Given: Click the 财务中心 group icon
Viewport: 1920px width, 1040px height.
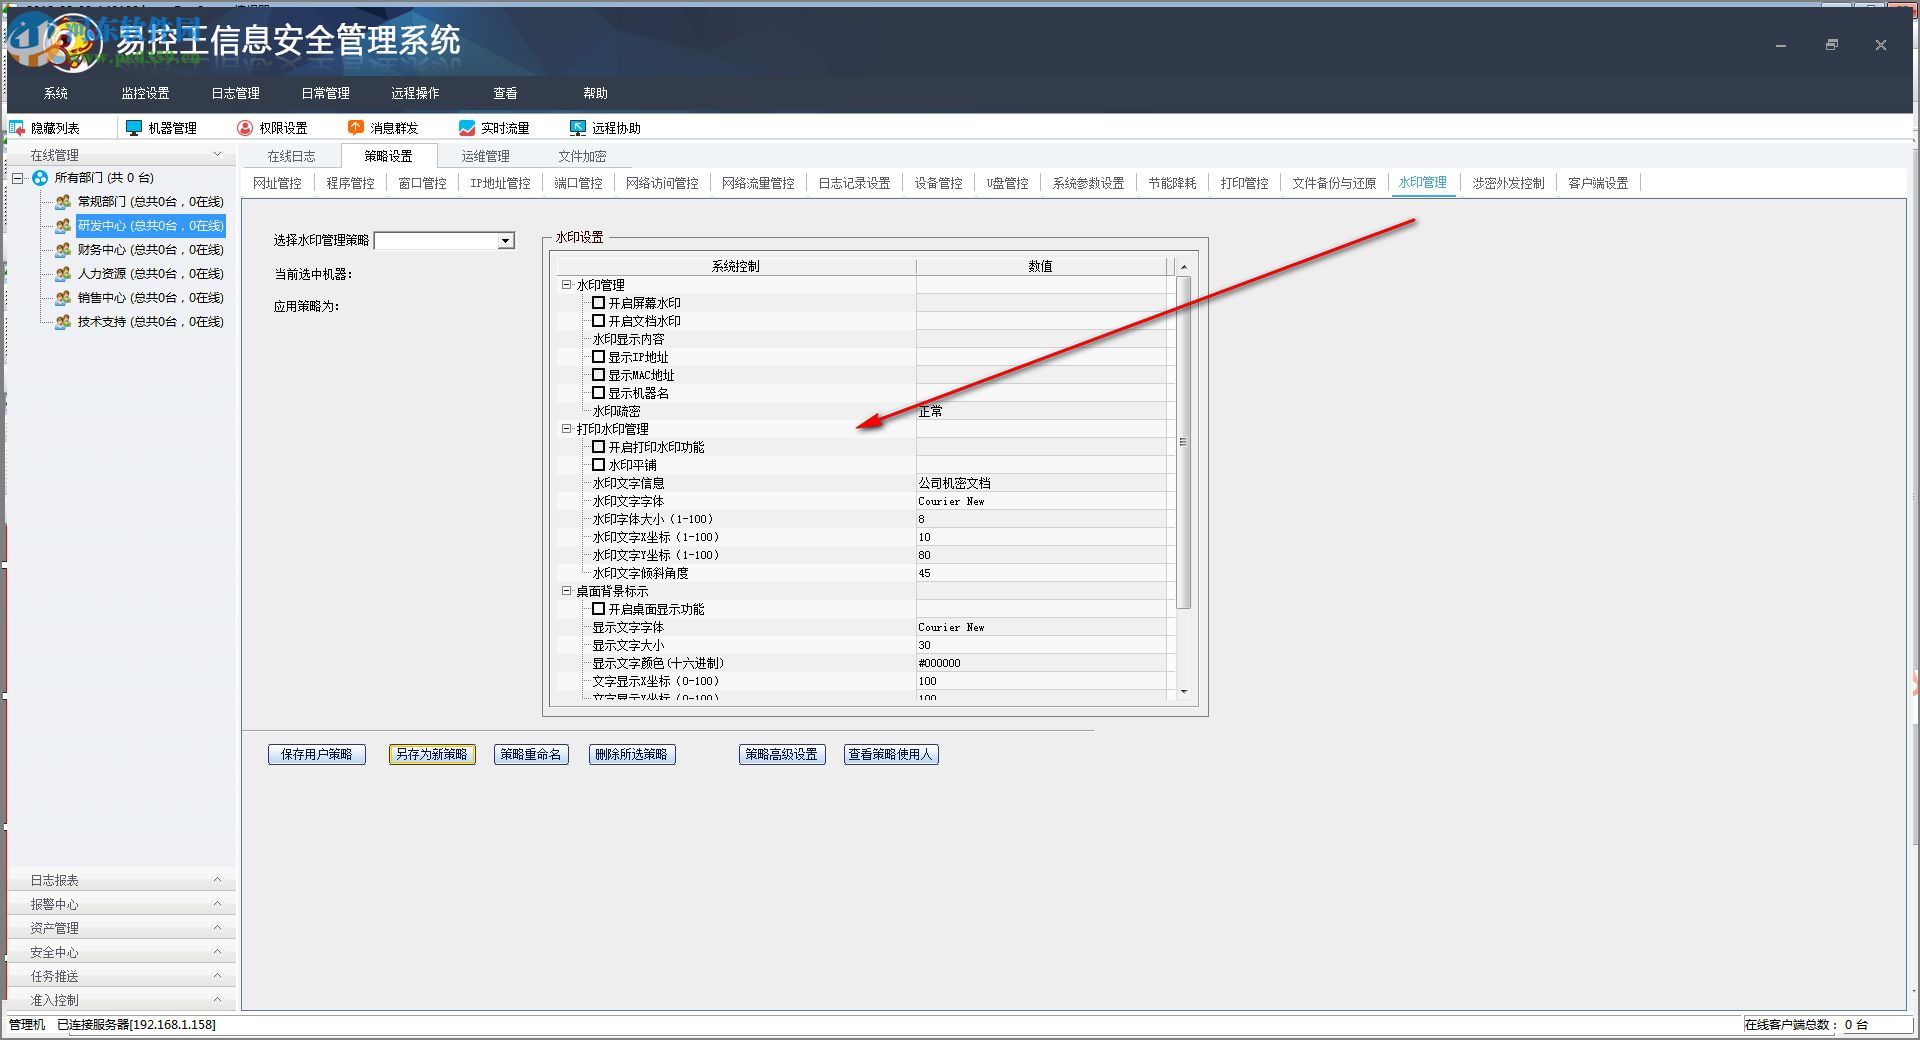Looking at the screenshot, I should [63, 250].
